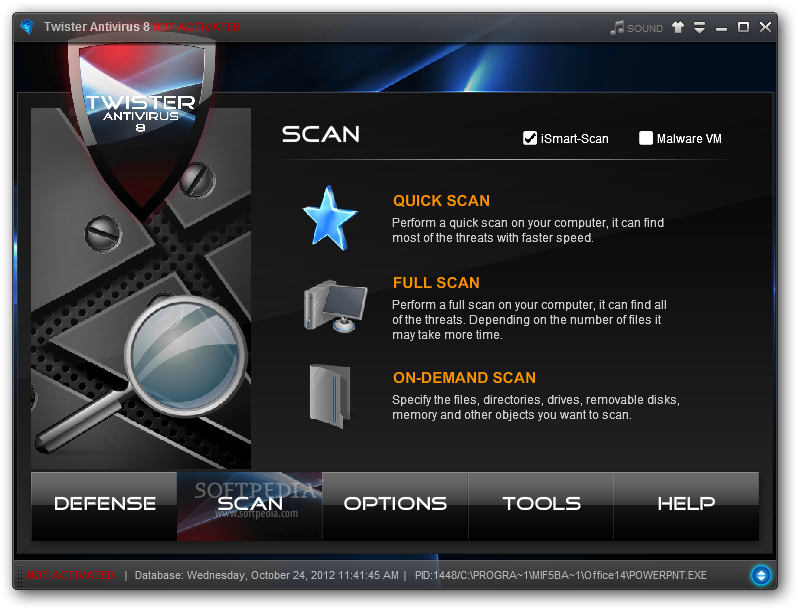The width and height of the screenshot is (798, 610).
Task: Click the blue star Quick Scan icon
Action: click(330, 218)
